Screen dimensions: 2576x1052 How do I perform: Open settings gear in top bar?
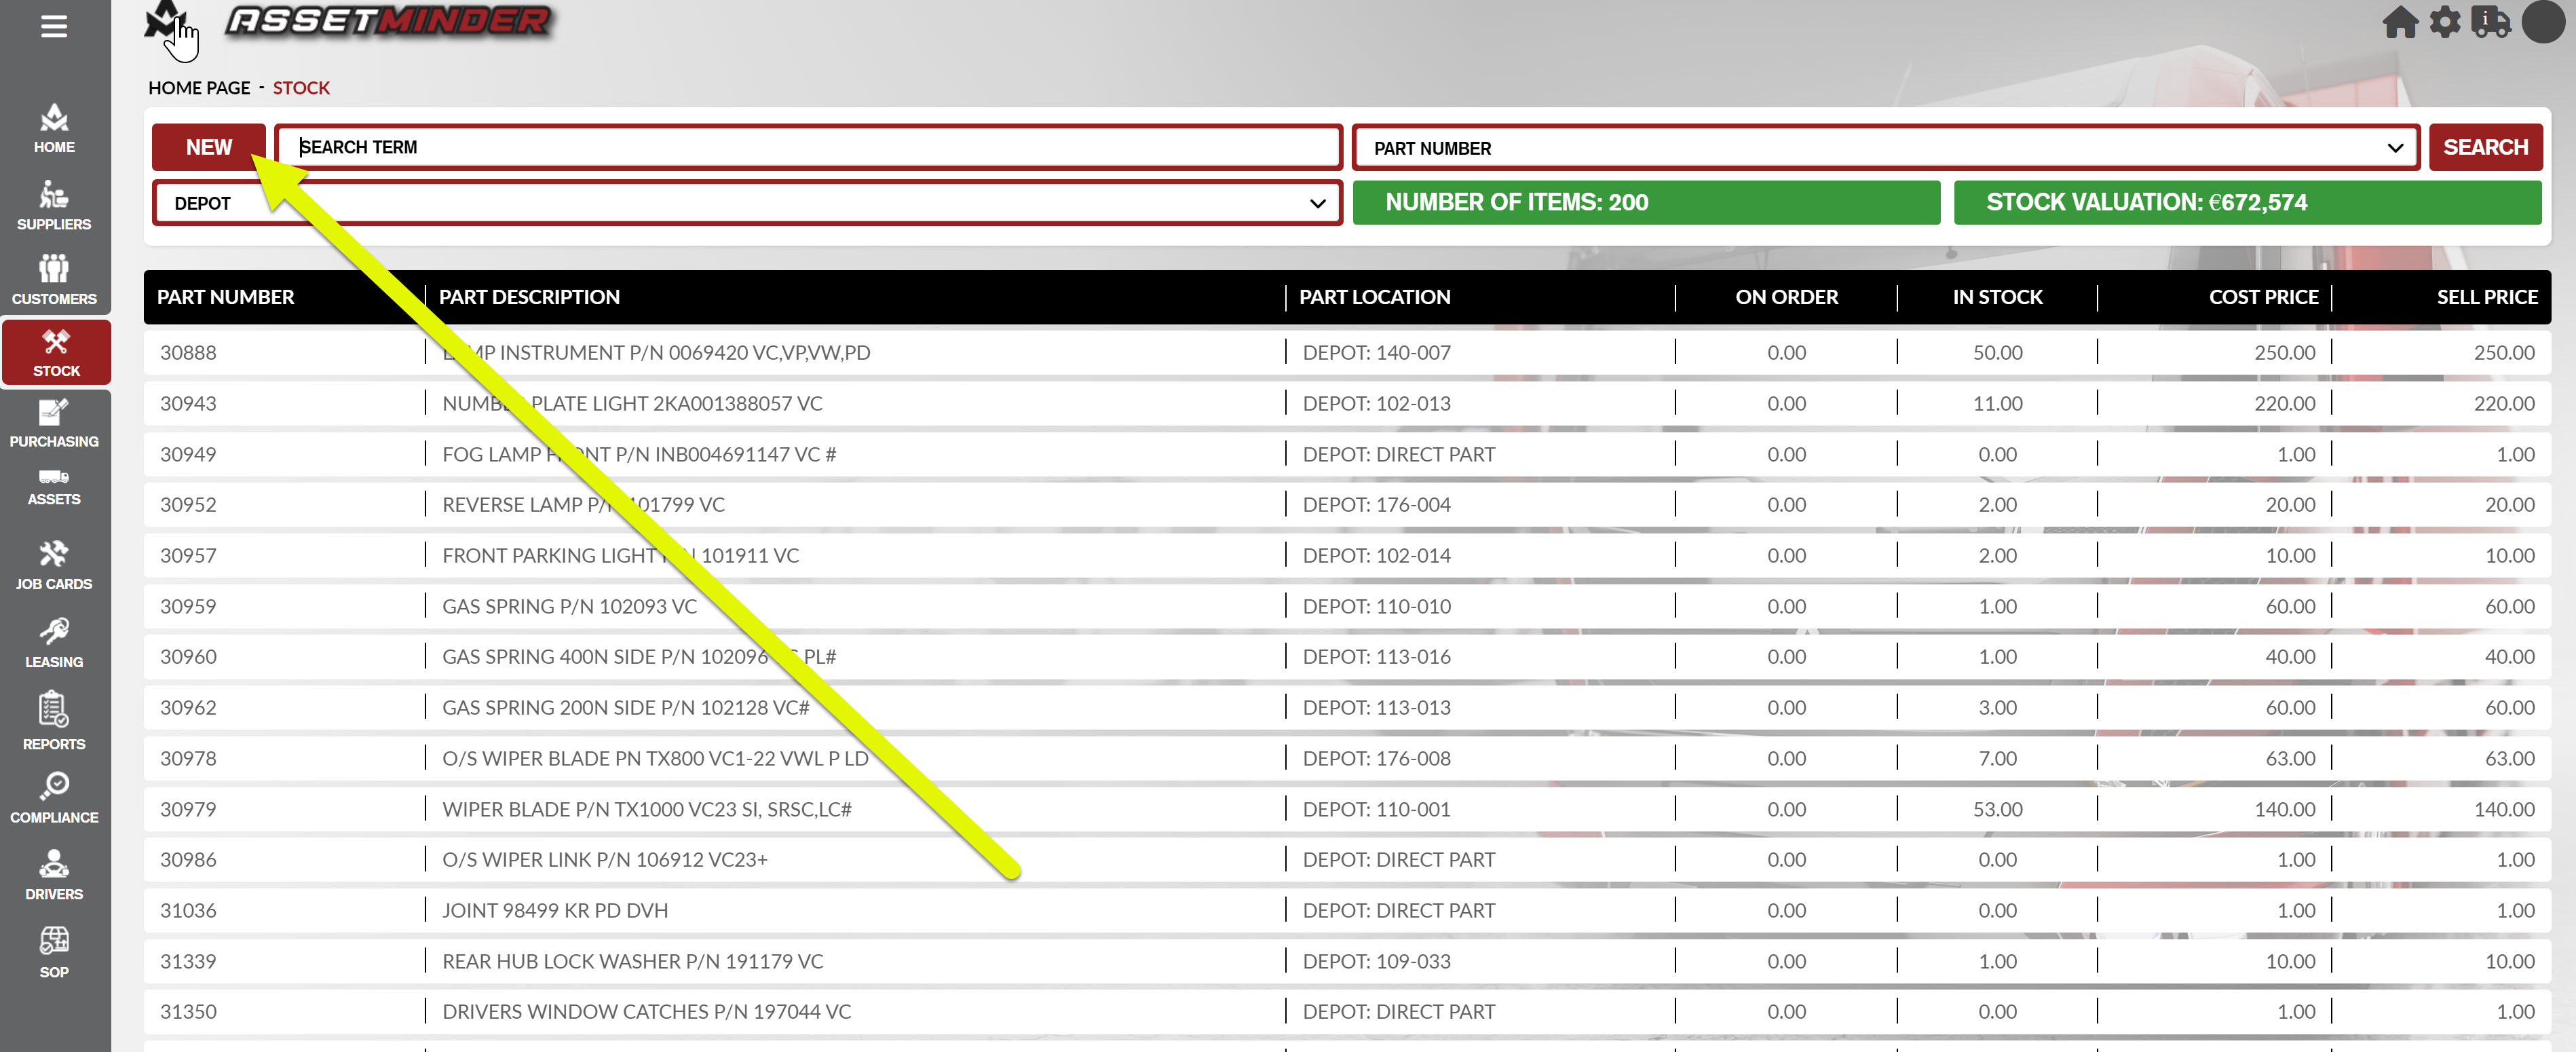(2445, 22)
